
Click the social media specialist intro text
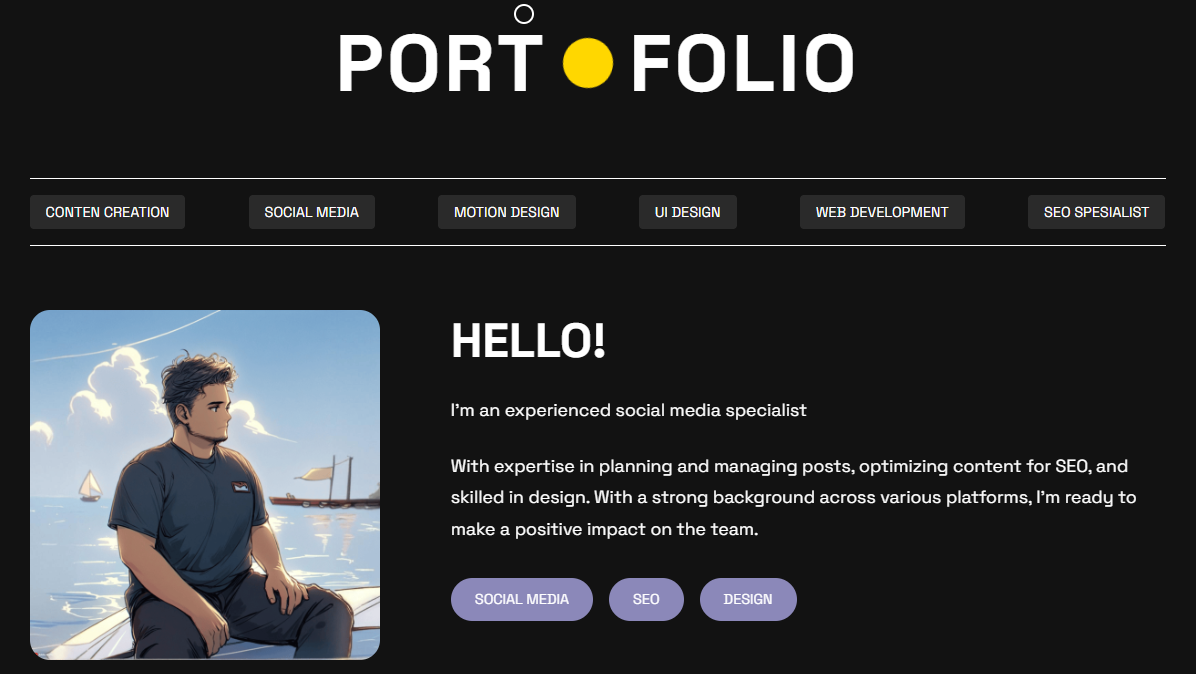tap(628, 409)
